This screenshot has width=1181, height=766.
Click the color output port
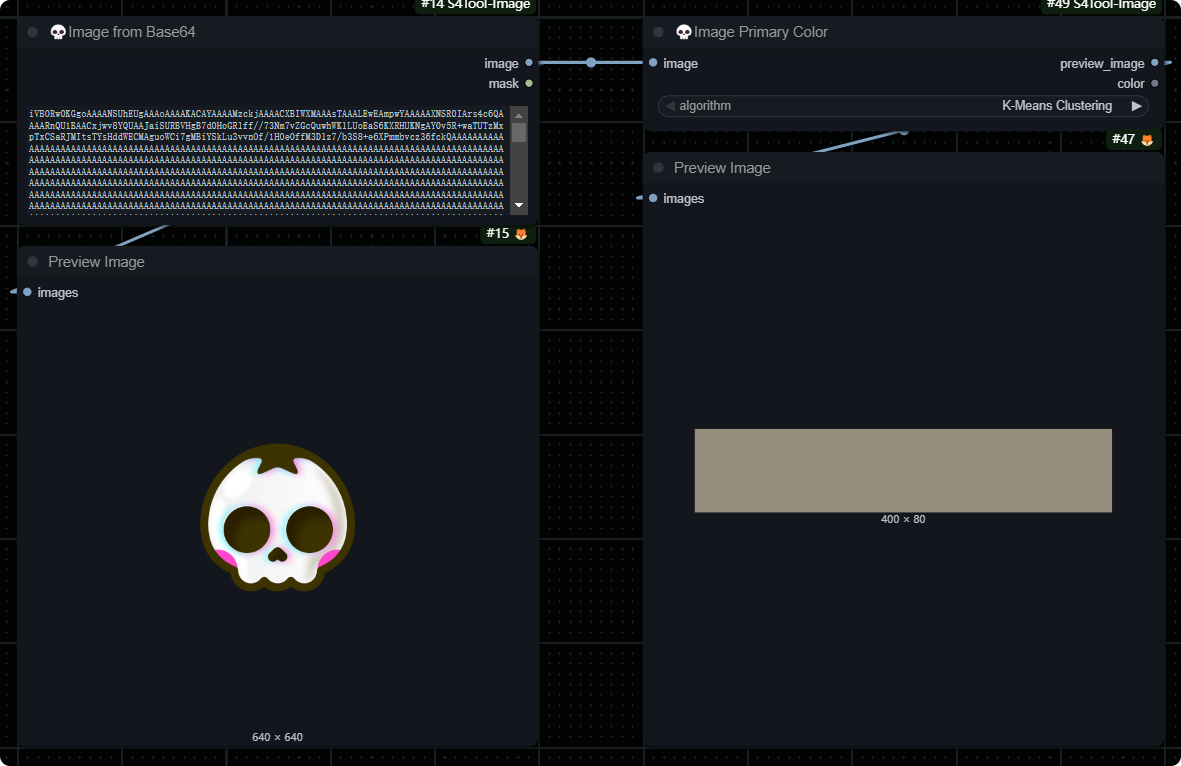pos(1155,83)
